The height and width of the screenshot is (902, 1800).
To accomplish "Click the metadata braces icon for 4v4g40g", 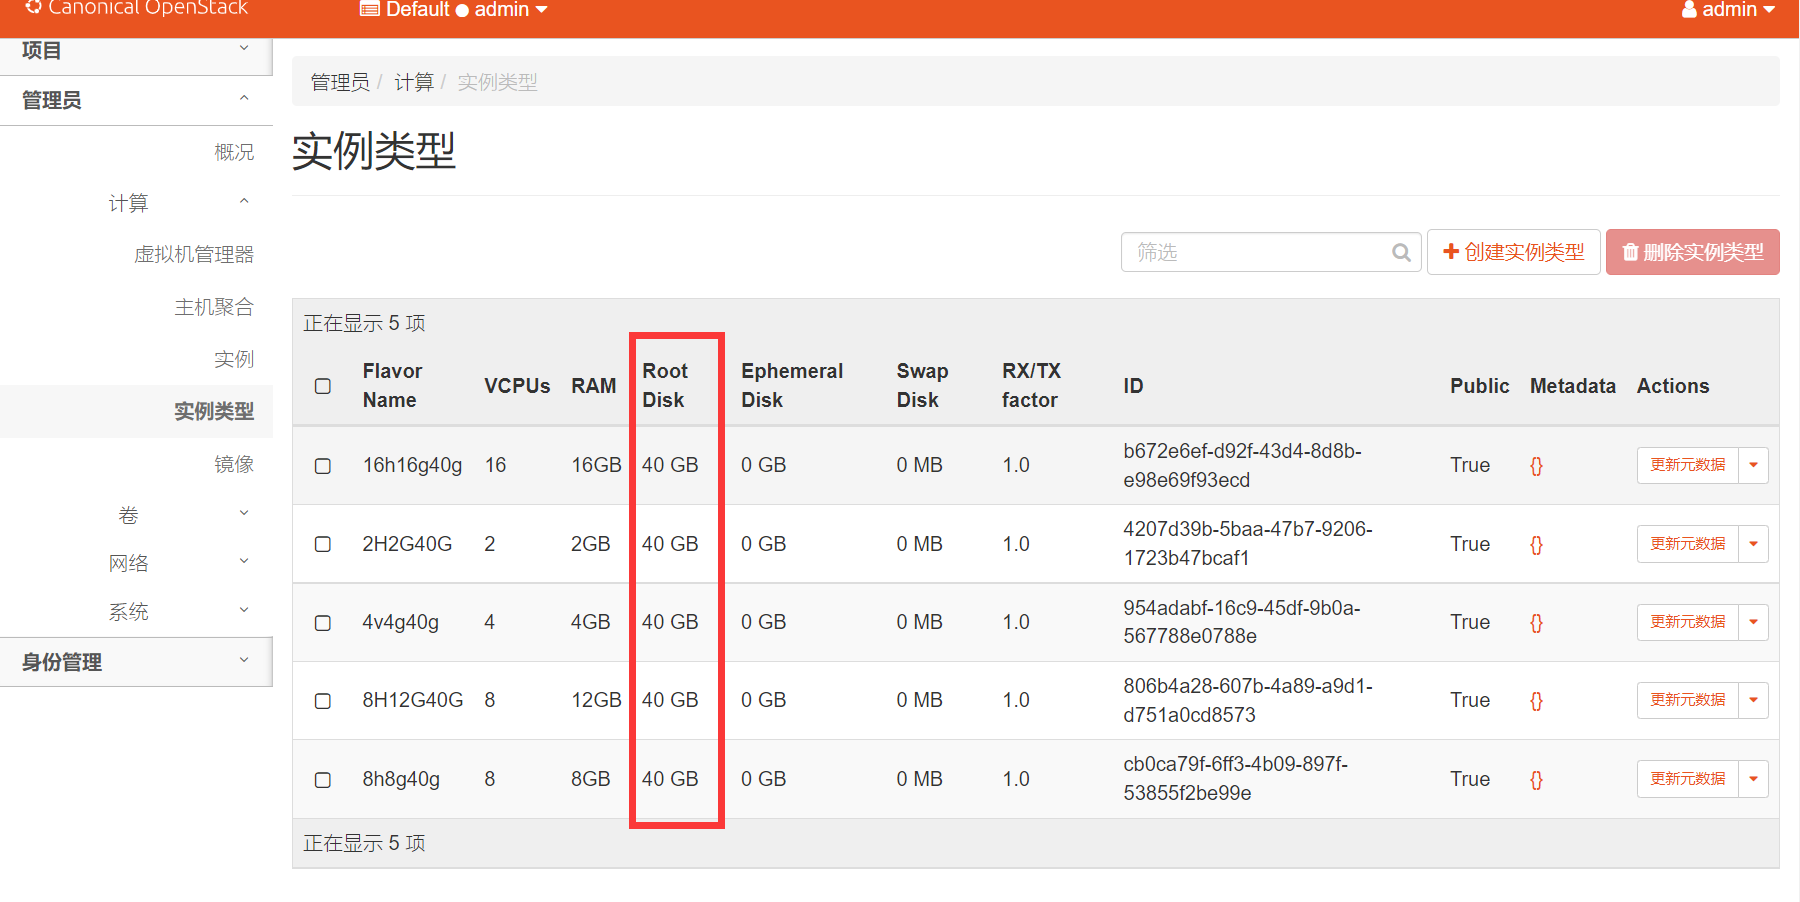I will [x=1536, y=623].
